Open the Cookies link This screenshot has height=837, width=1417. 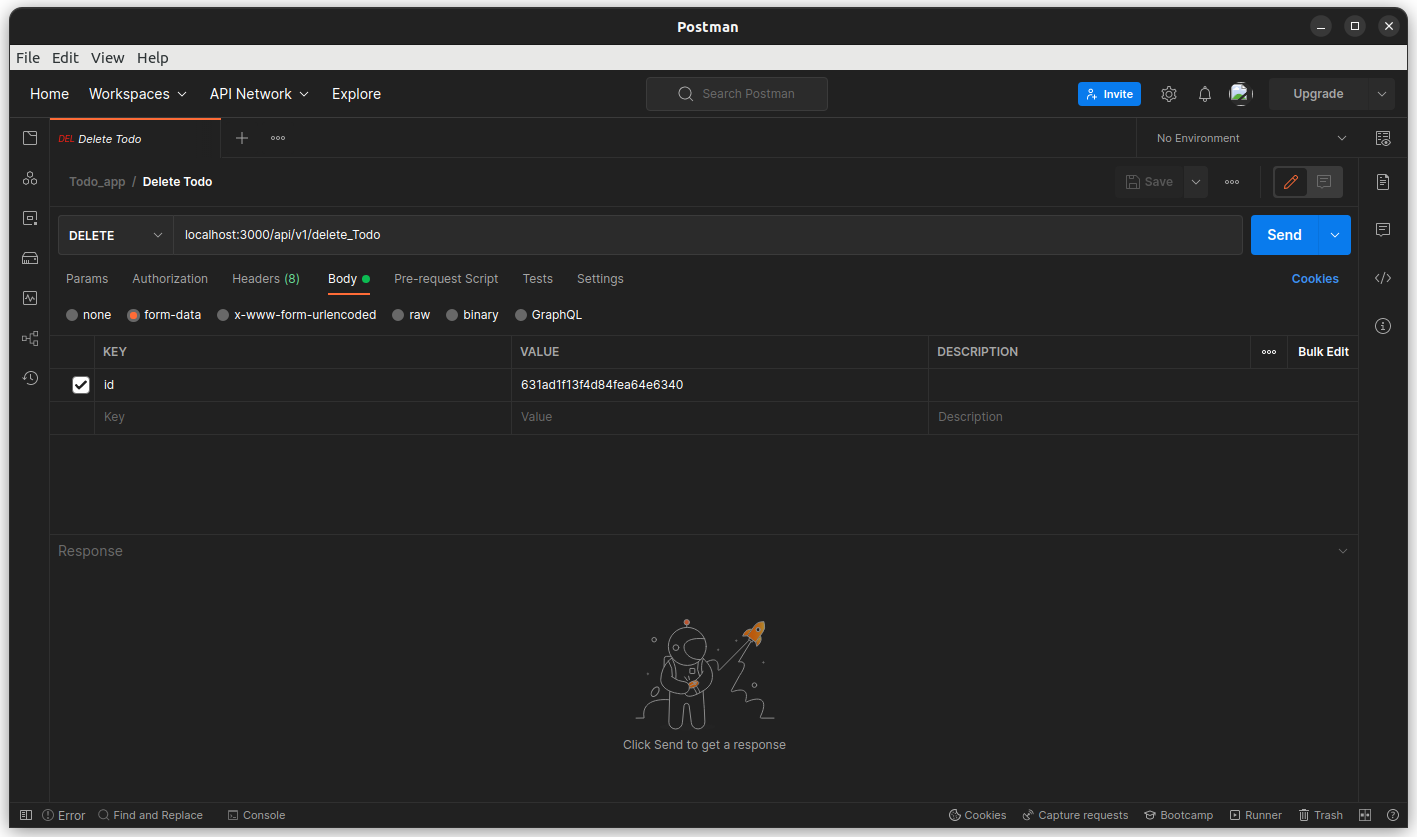[1315, 279]
